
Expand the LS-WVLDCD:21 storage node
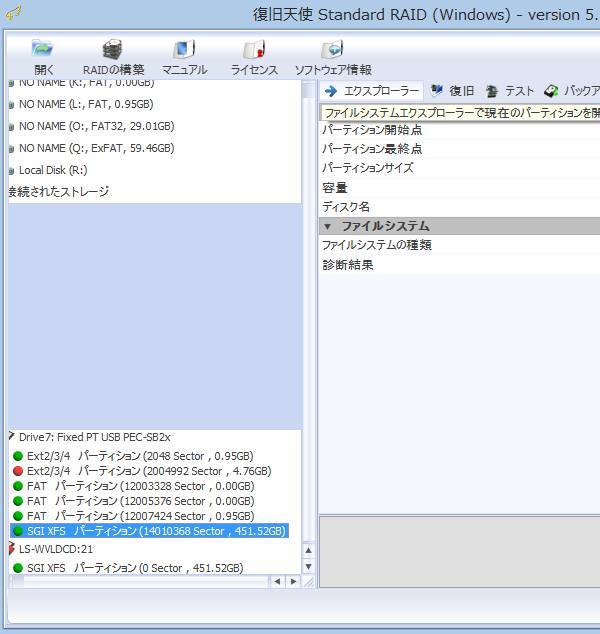tap(11, 549)
